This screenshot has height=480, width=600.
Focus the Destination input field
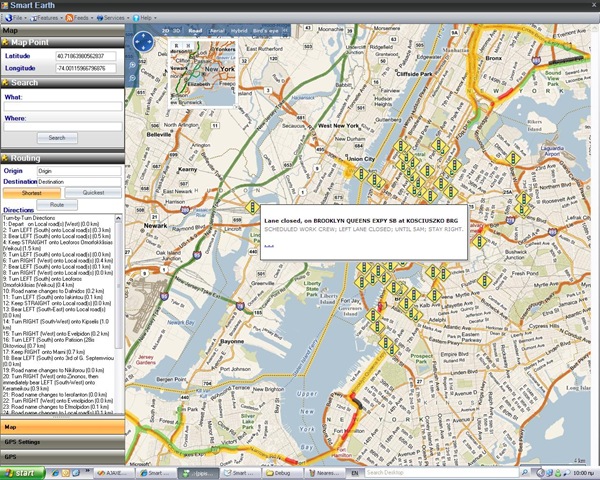pos(79,182)
